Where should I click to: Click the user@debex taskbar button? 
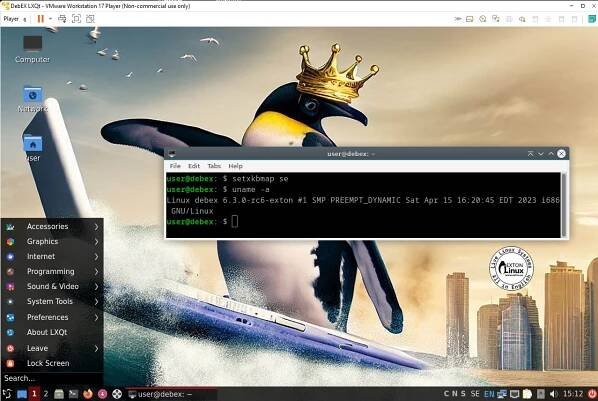coord(172,394)
